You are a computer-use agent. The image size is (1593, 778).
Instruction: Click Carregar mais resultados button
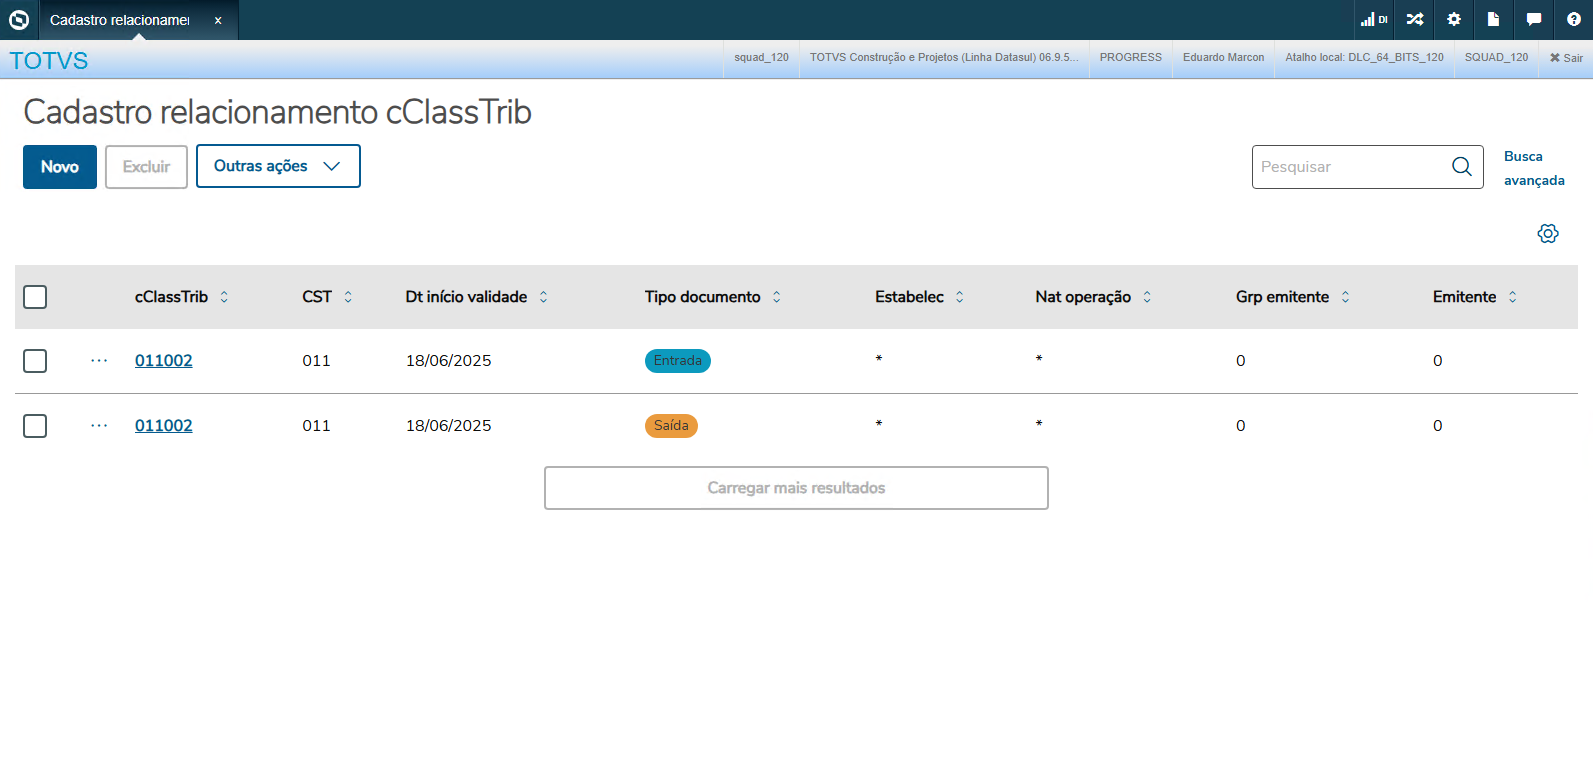click(x=796, y=488)
